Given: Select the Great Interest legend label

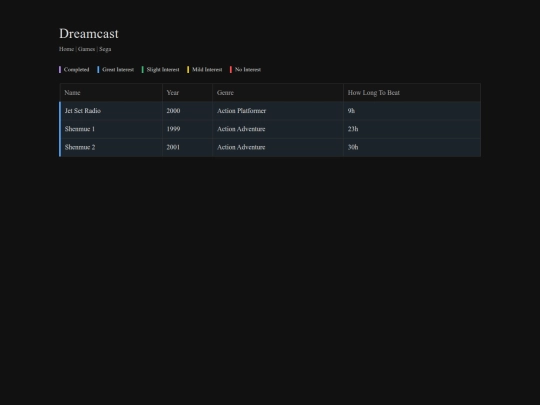Looking at the screenshot, I should (118, 70).
